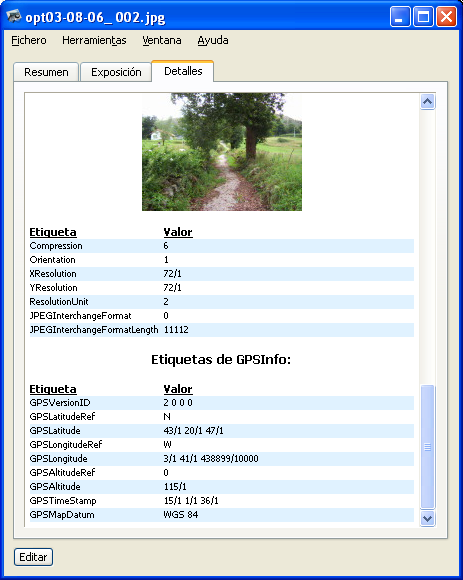
Task: Select the Detalles tab
Action: 183,71
